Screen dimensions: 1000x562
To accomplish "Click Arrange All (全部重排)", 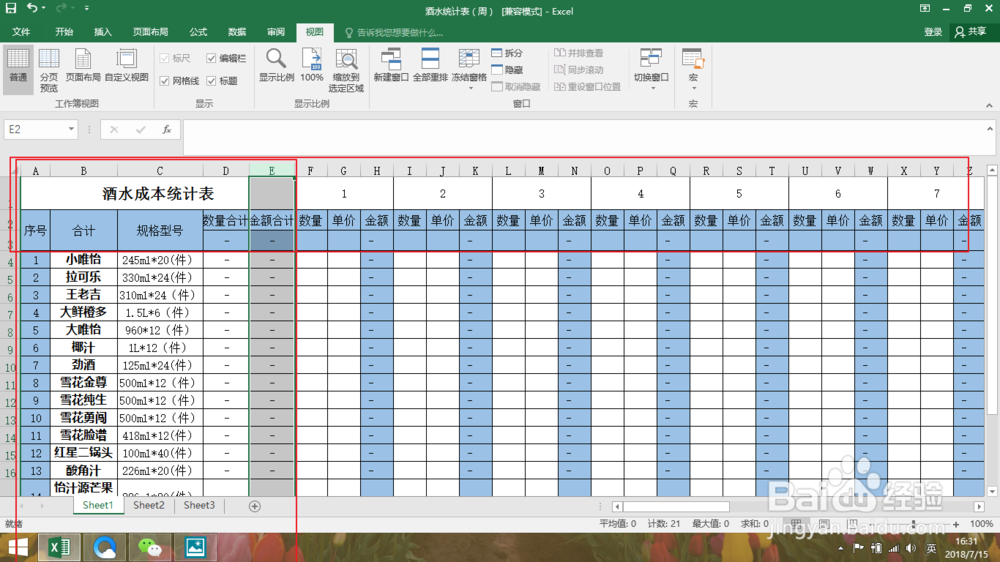I will click(430, 66).
